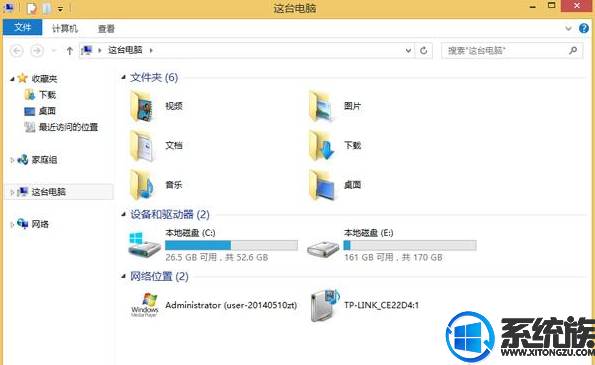
Task: Click the window system icon in title bar
Action: (x=8, y=8)
